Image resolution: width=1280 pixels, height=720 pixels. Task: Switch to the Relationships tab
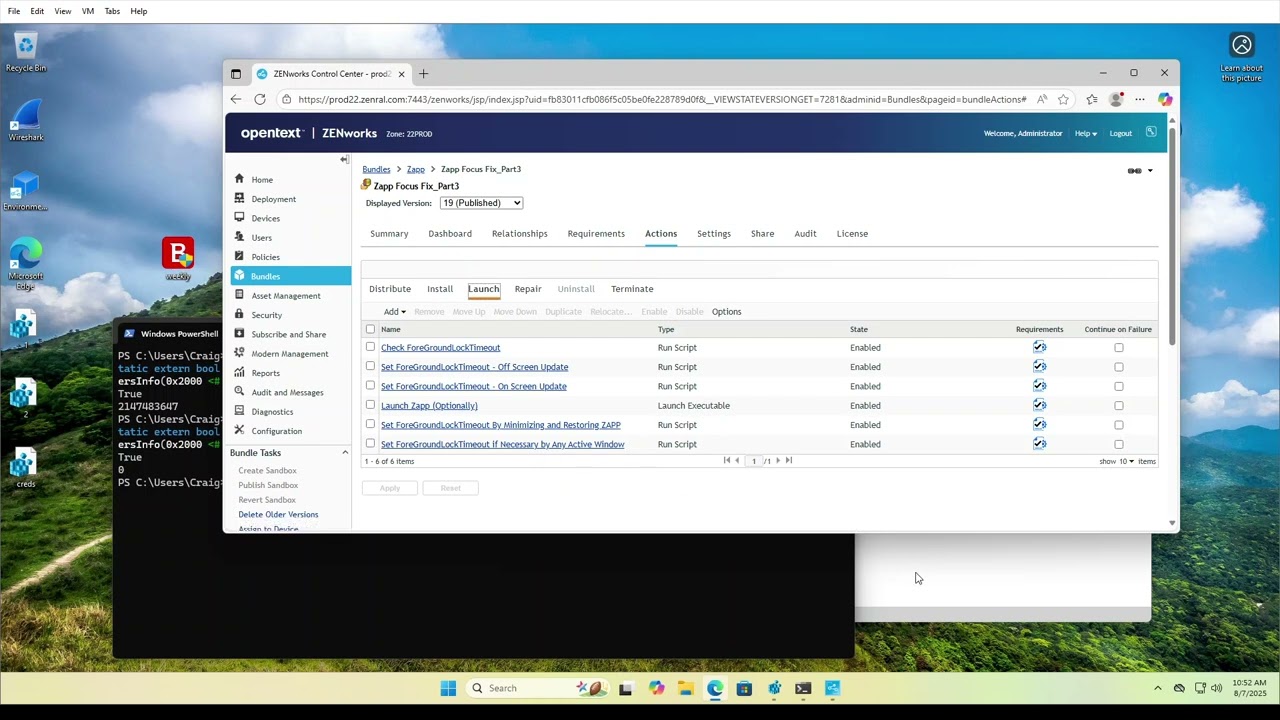point(519,234)
